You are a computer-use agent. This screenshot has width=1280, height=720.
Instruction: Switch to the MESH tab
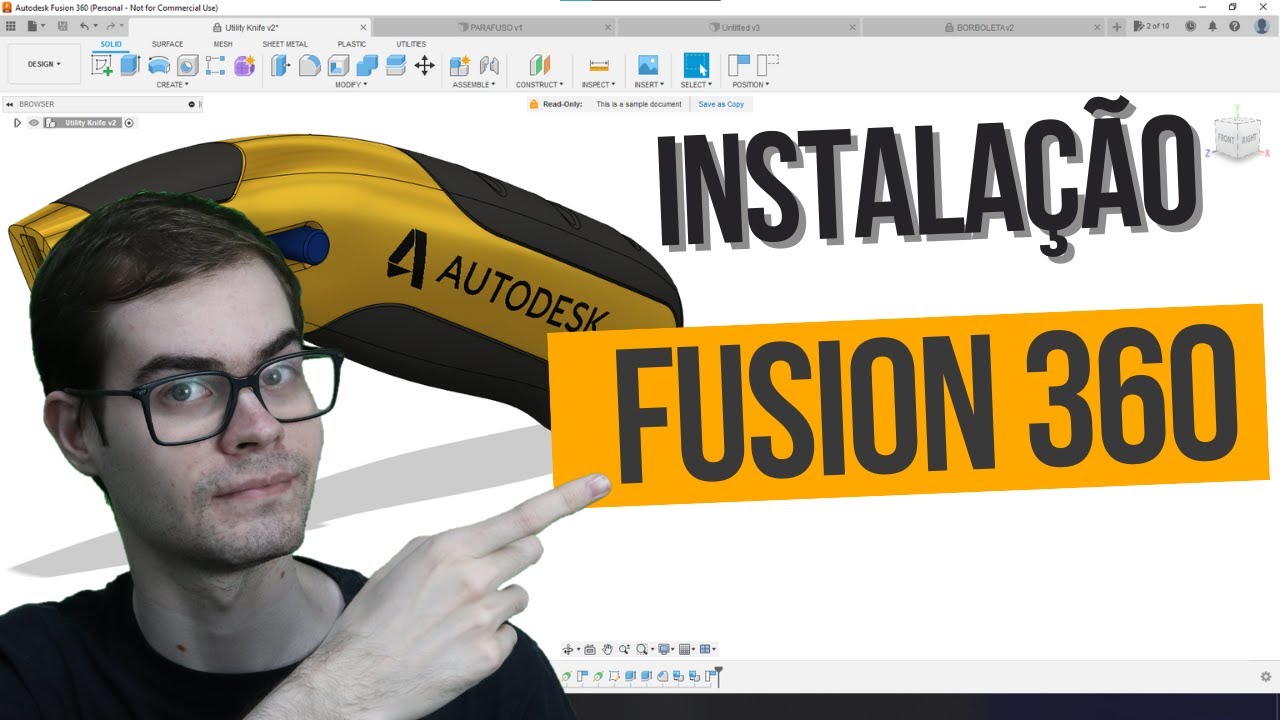(x=223, y=44)
